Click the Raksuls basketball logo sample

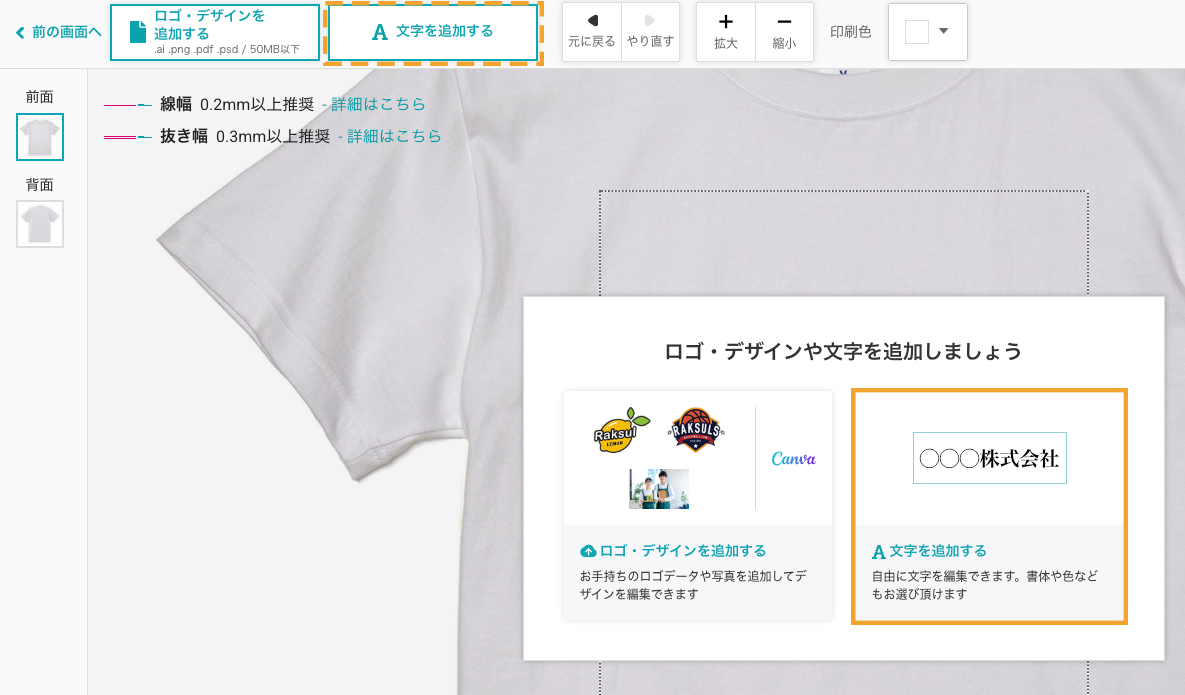[x=696, y=430]
